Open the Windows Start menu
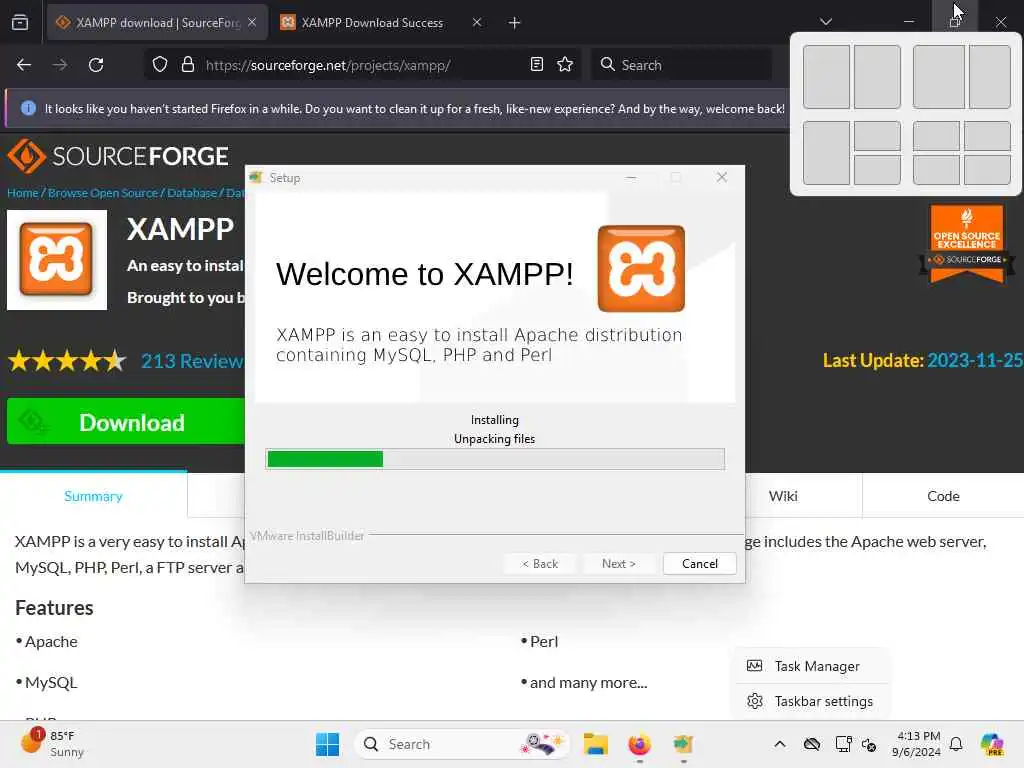1024x768 pixels. [327, 744]
